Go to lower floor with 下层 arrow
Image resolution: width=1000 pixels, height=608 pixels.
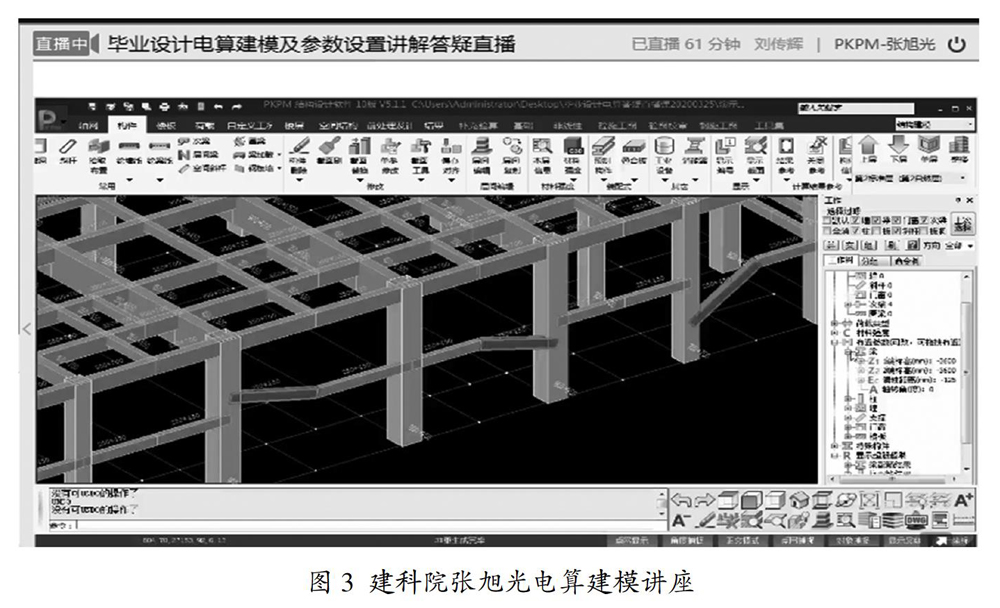[x=899, y=149]
